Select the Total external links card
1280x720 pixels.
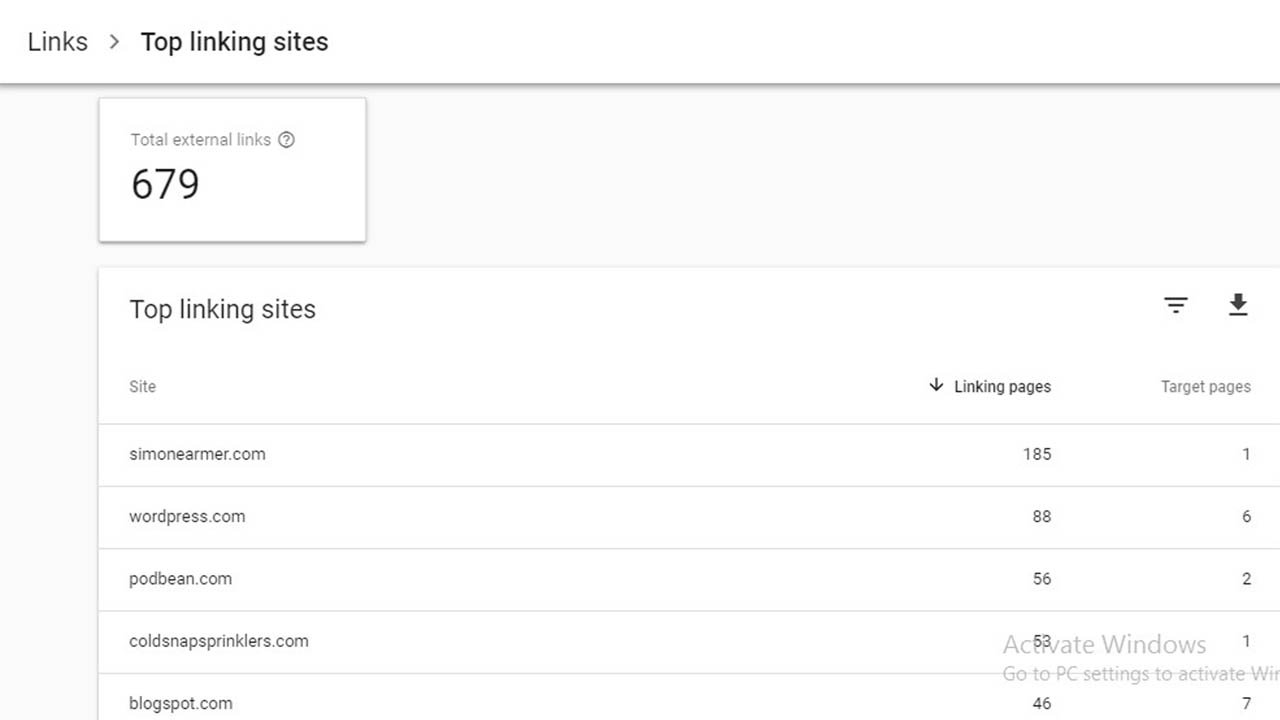(x=232, y=169)
